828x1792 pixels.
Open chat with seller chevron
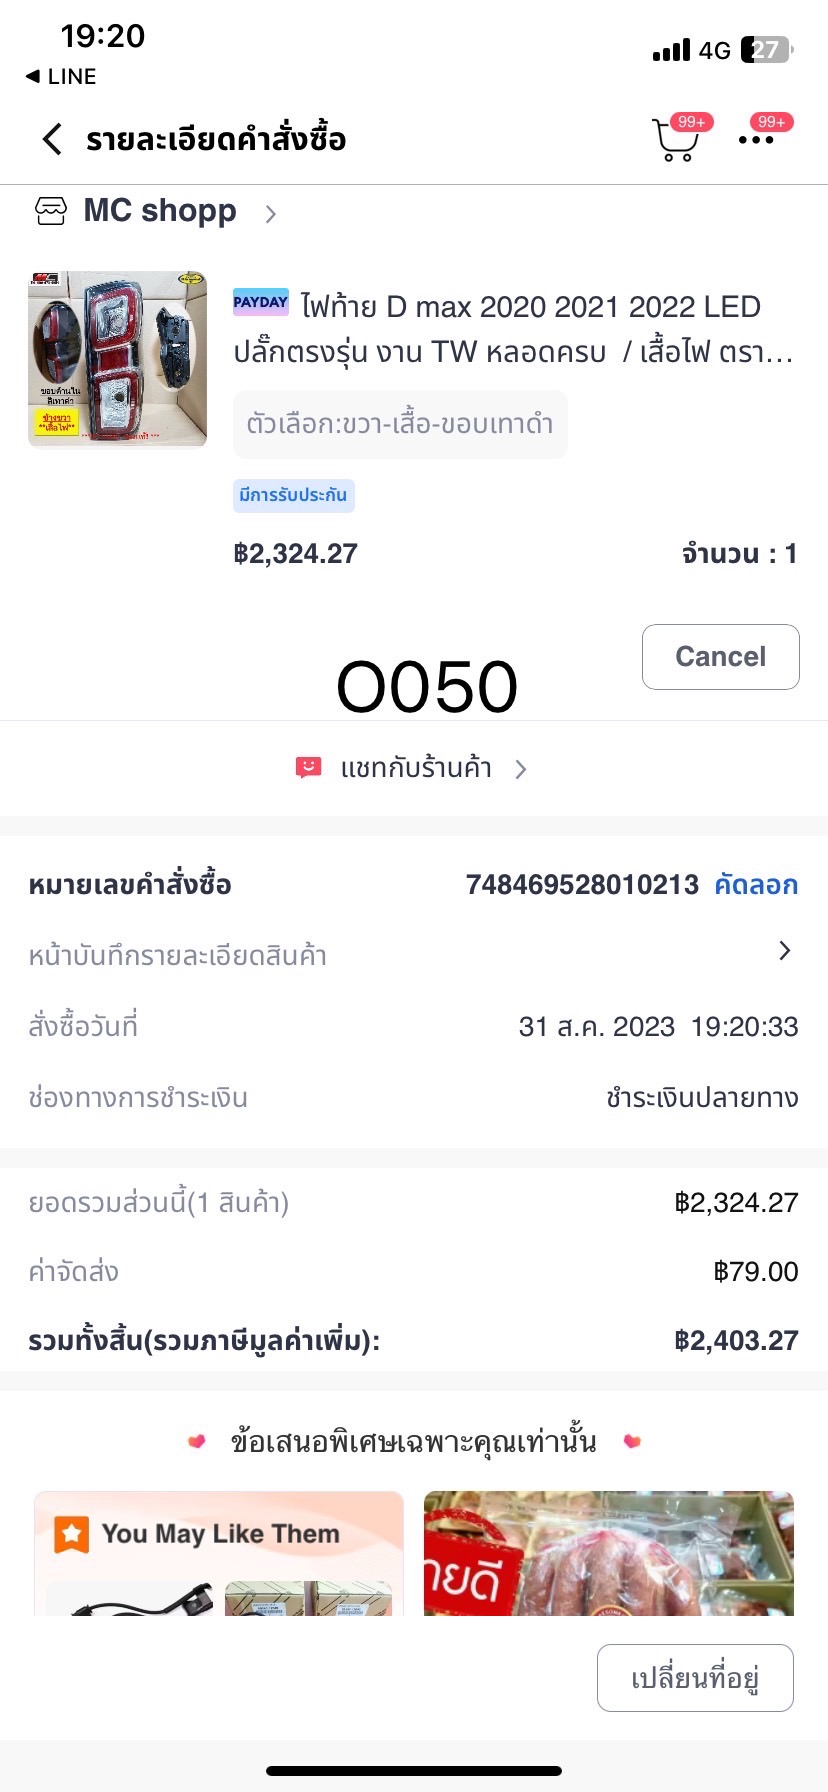[520, 769]
